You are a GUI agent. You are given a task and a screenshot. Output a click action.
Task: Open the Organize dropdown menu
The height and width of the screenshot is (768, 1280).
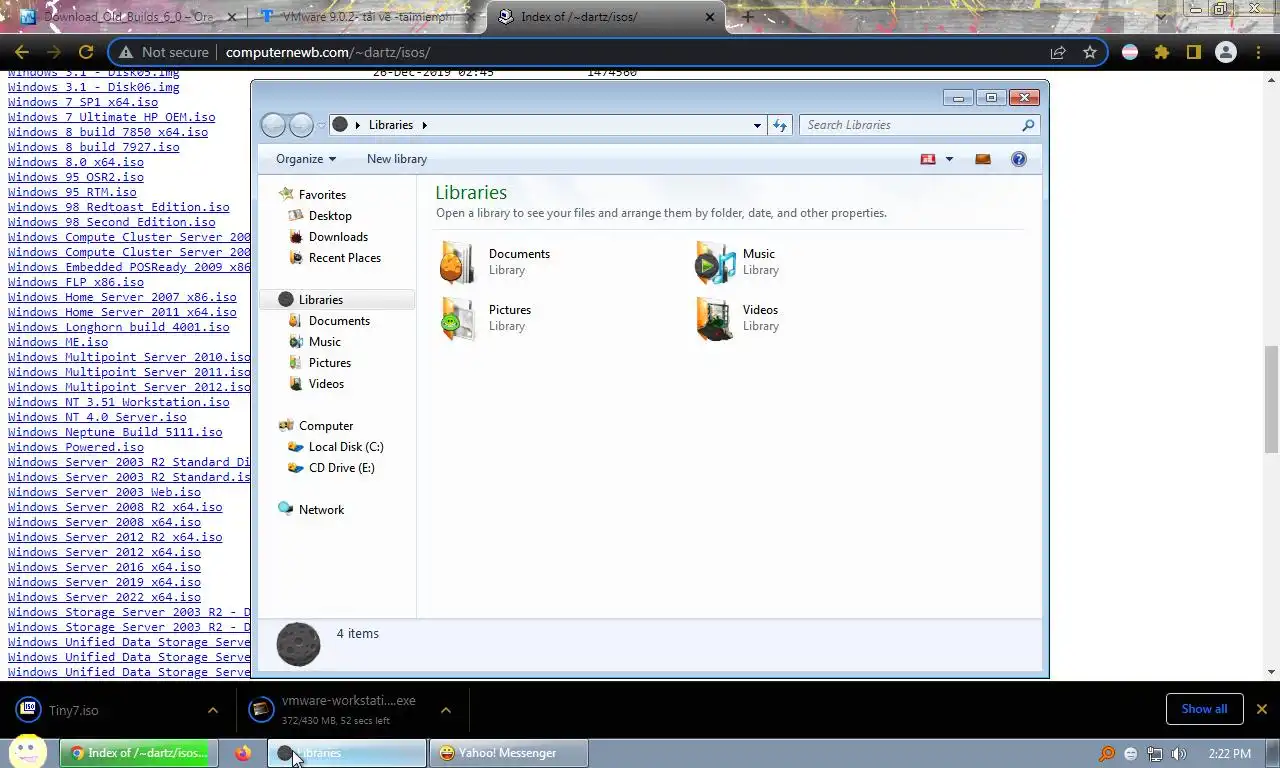(306, 159)
